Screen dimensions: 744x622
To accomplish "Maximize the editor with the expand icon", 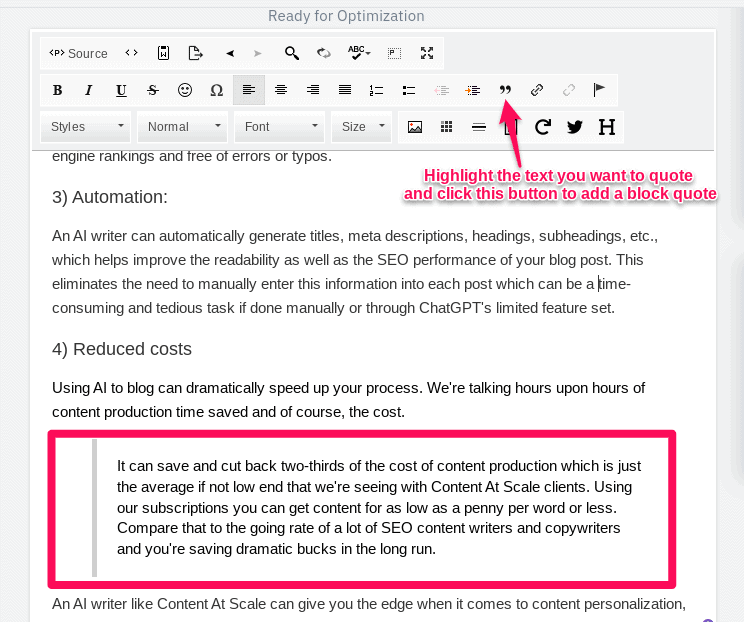I will (427, 53).
